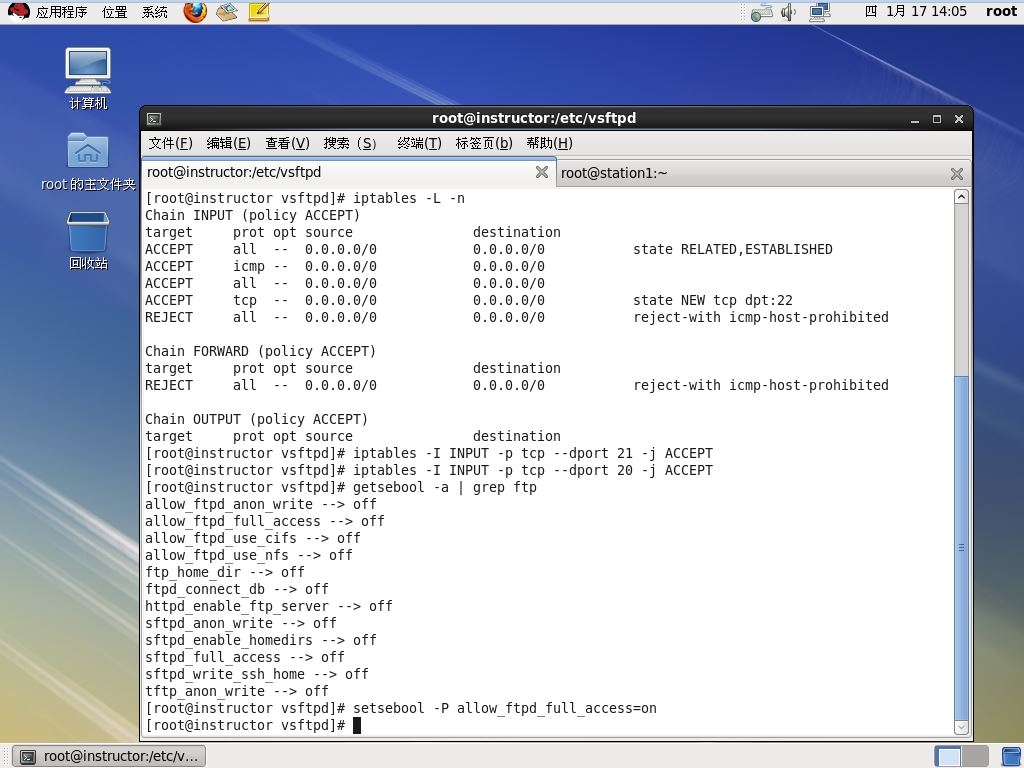1024x768 pixels.
Task: Click the 'sftpd_full_access --> off' line
Action: point(244,657)
